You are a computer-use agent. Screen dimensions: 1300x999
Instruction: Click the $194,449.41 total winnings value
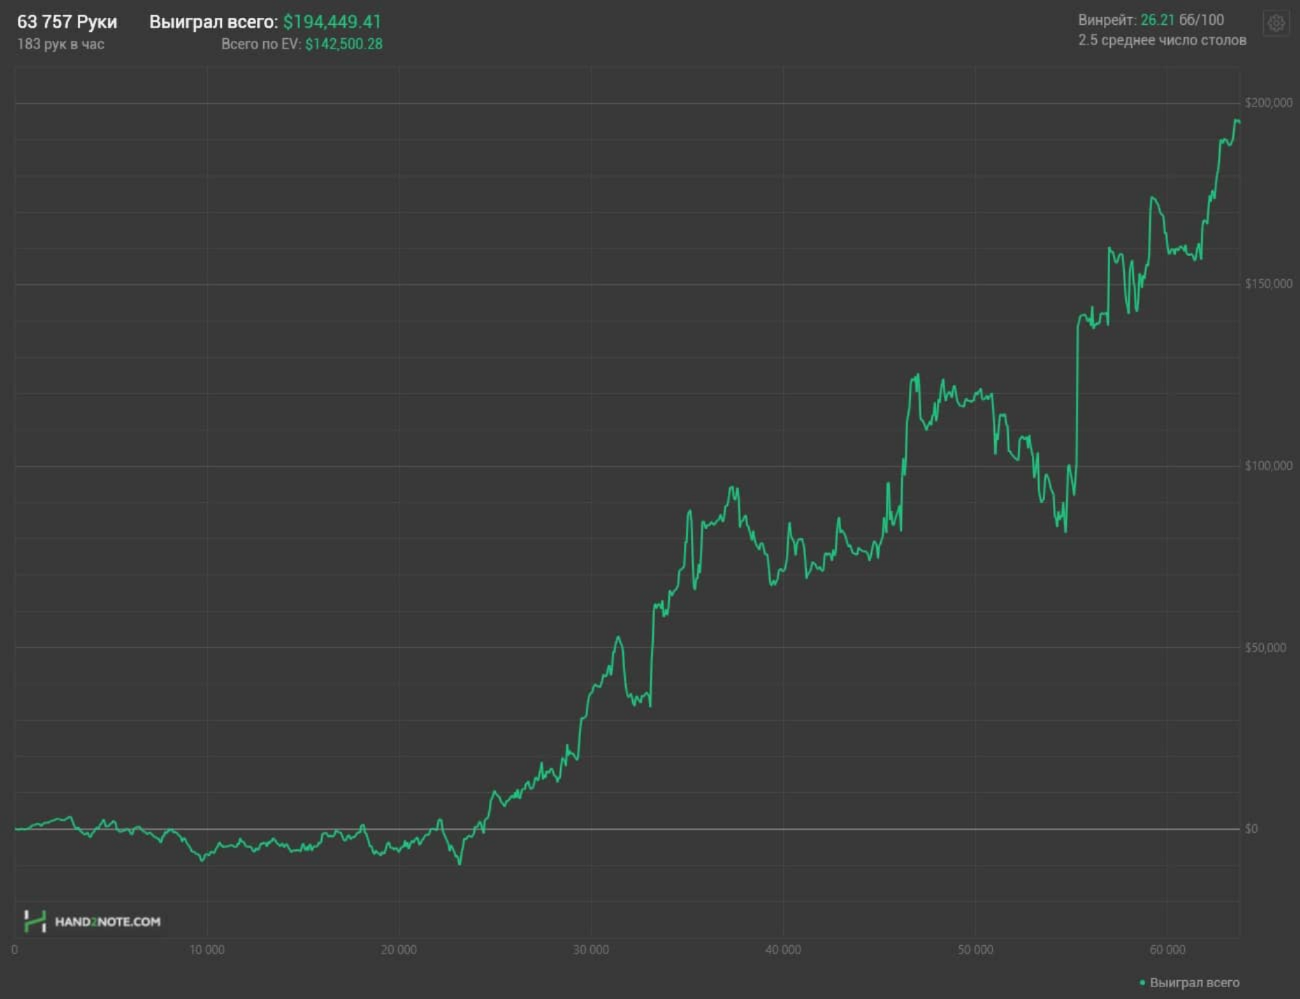click(332, 21)
